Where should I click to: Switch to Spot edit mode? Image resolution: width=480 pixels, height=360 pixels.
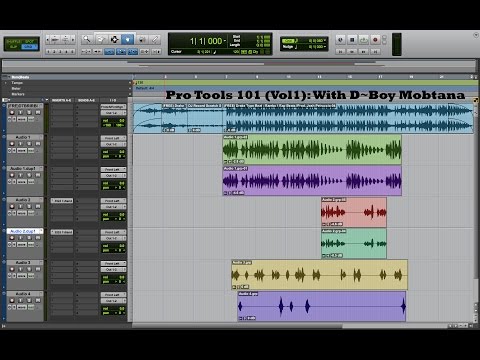[30, 41]
